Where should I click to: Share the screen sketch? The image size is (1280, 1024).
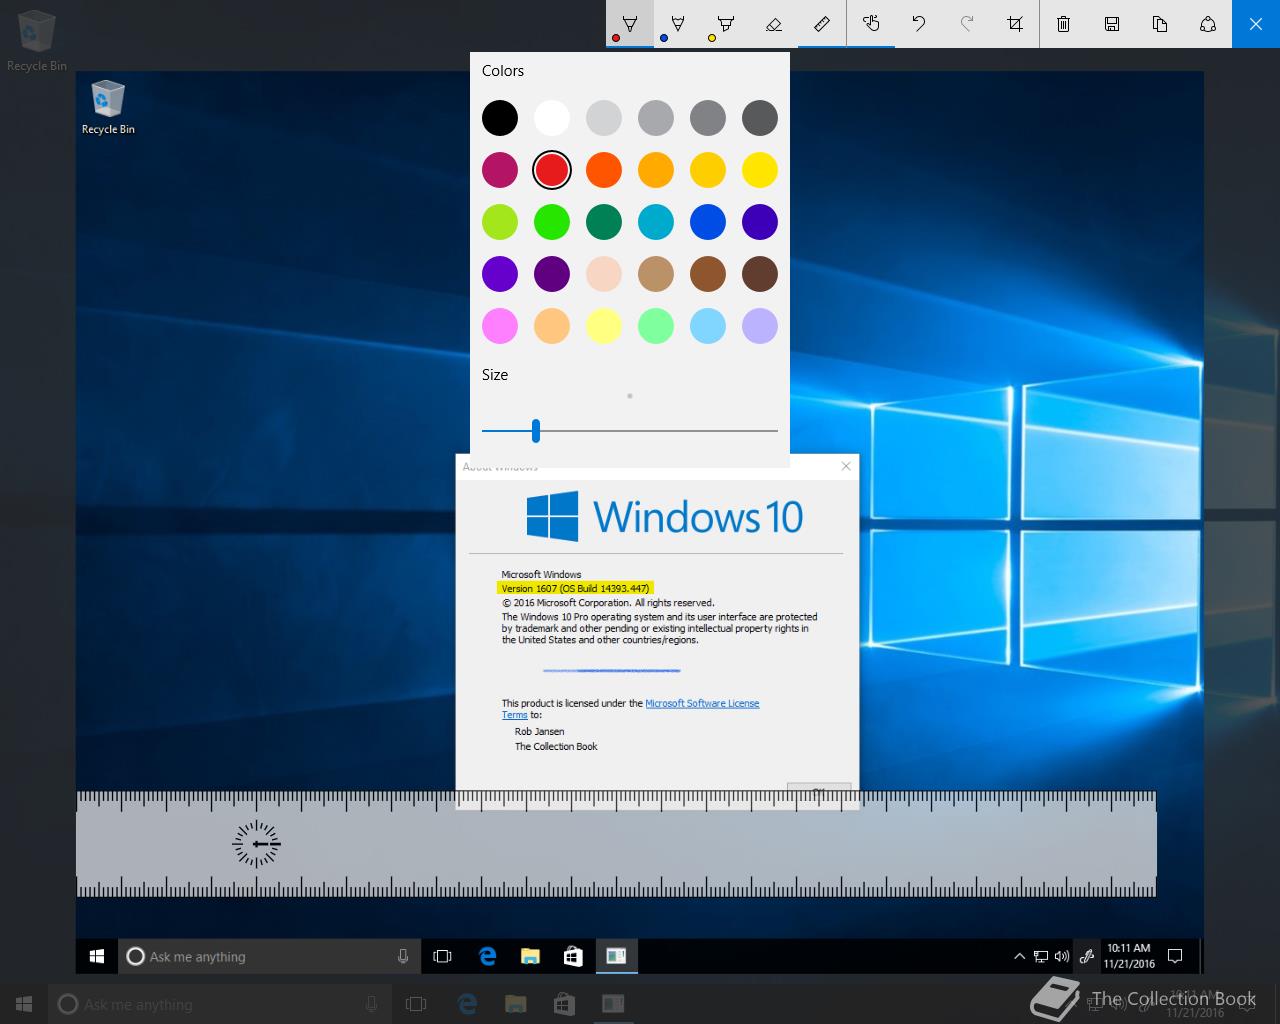coord(1208,24)
